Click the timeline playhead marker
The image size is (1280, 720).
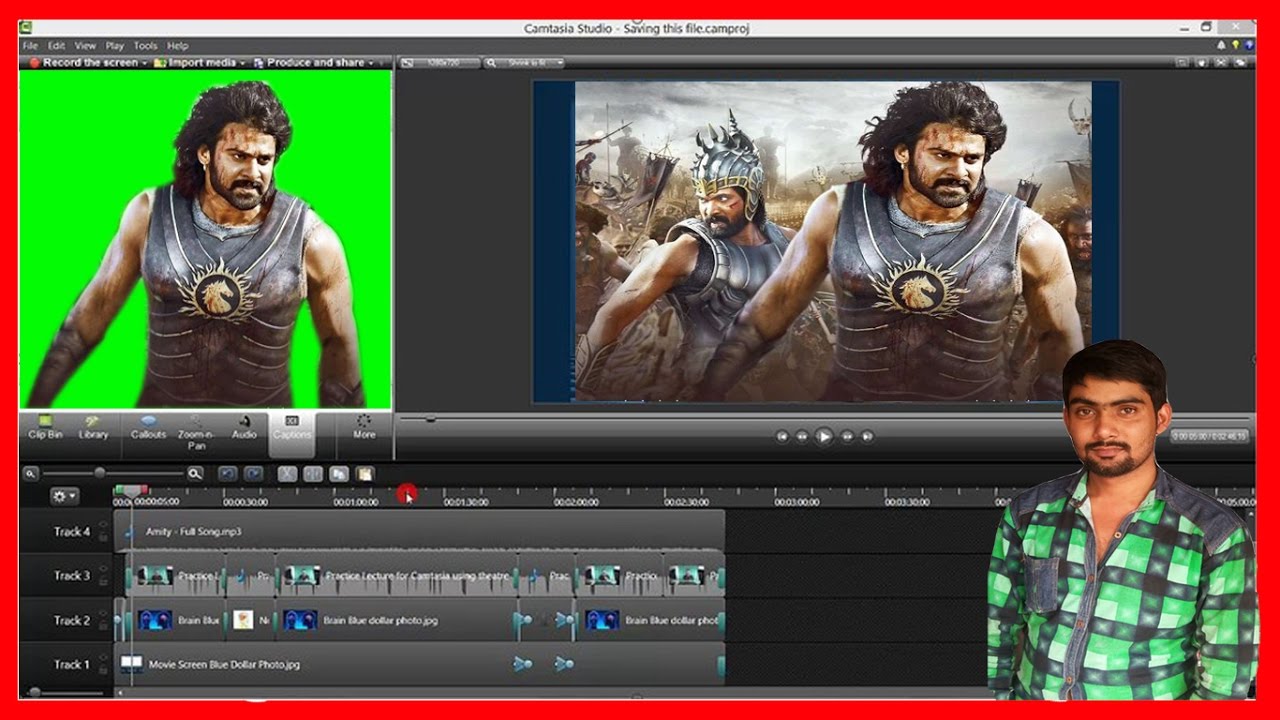coord(131,490)
